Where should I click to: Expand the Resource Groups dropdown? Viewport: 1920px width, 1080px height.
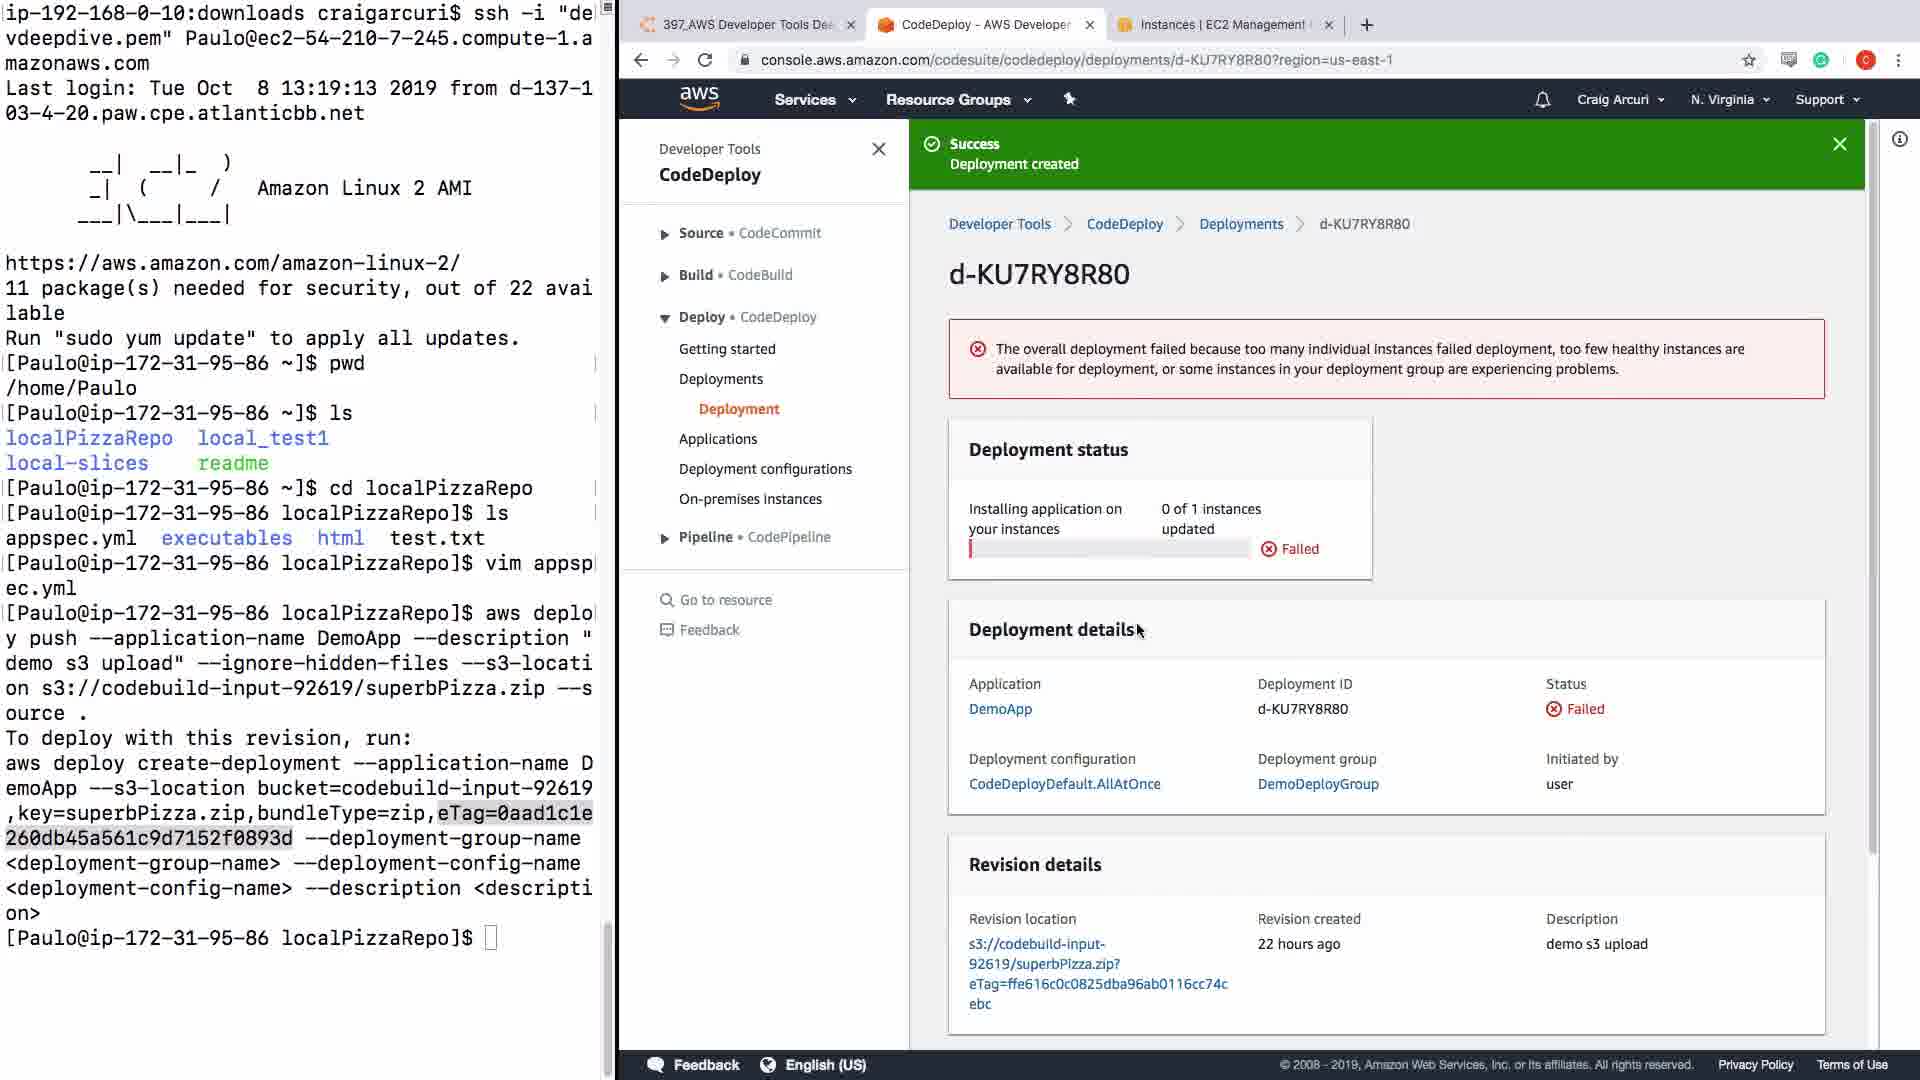pos(958,100)
